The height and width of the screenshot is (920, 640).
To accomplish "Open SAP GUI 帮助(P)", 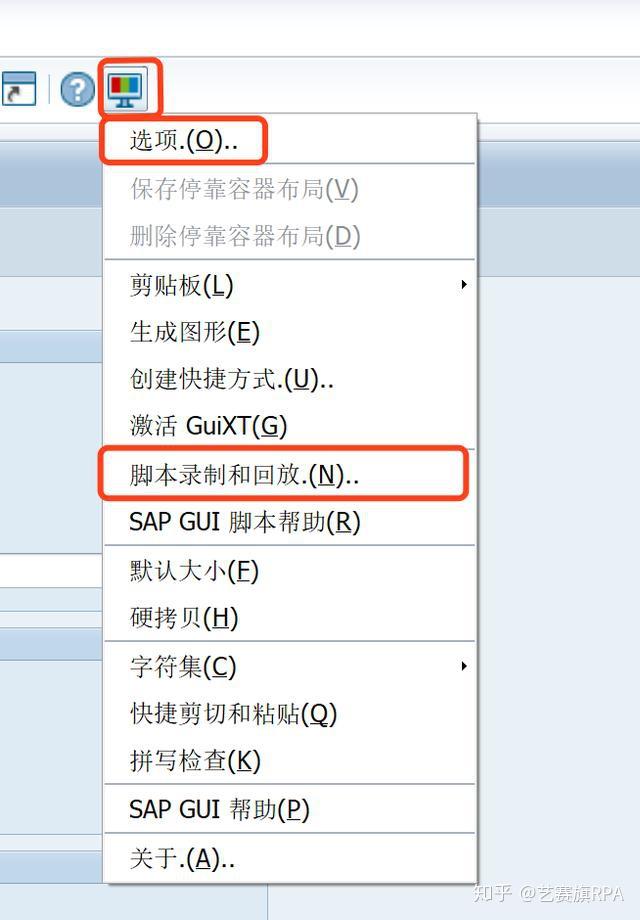I will pos(290,809).
